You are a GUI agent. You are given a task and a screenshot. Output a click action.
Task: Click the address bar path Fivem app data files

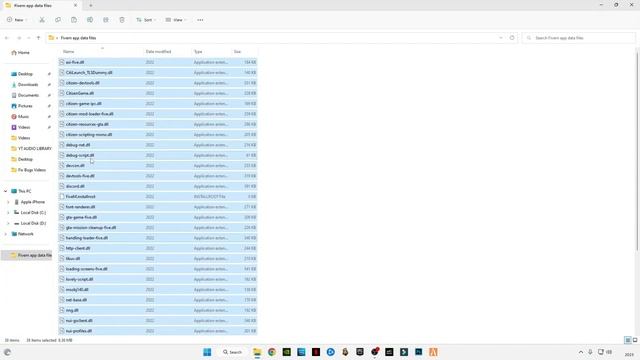[x=78, y=38]
